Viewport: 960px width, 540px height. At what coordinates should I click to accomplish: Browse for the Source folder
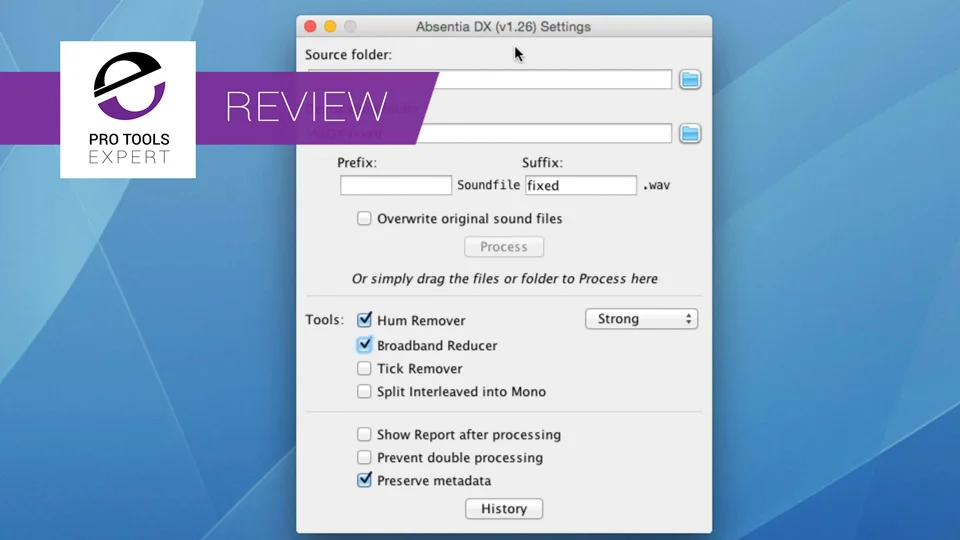coord(689,80)
